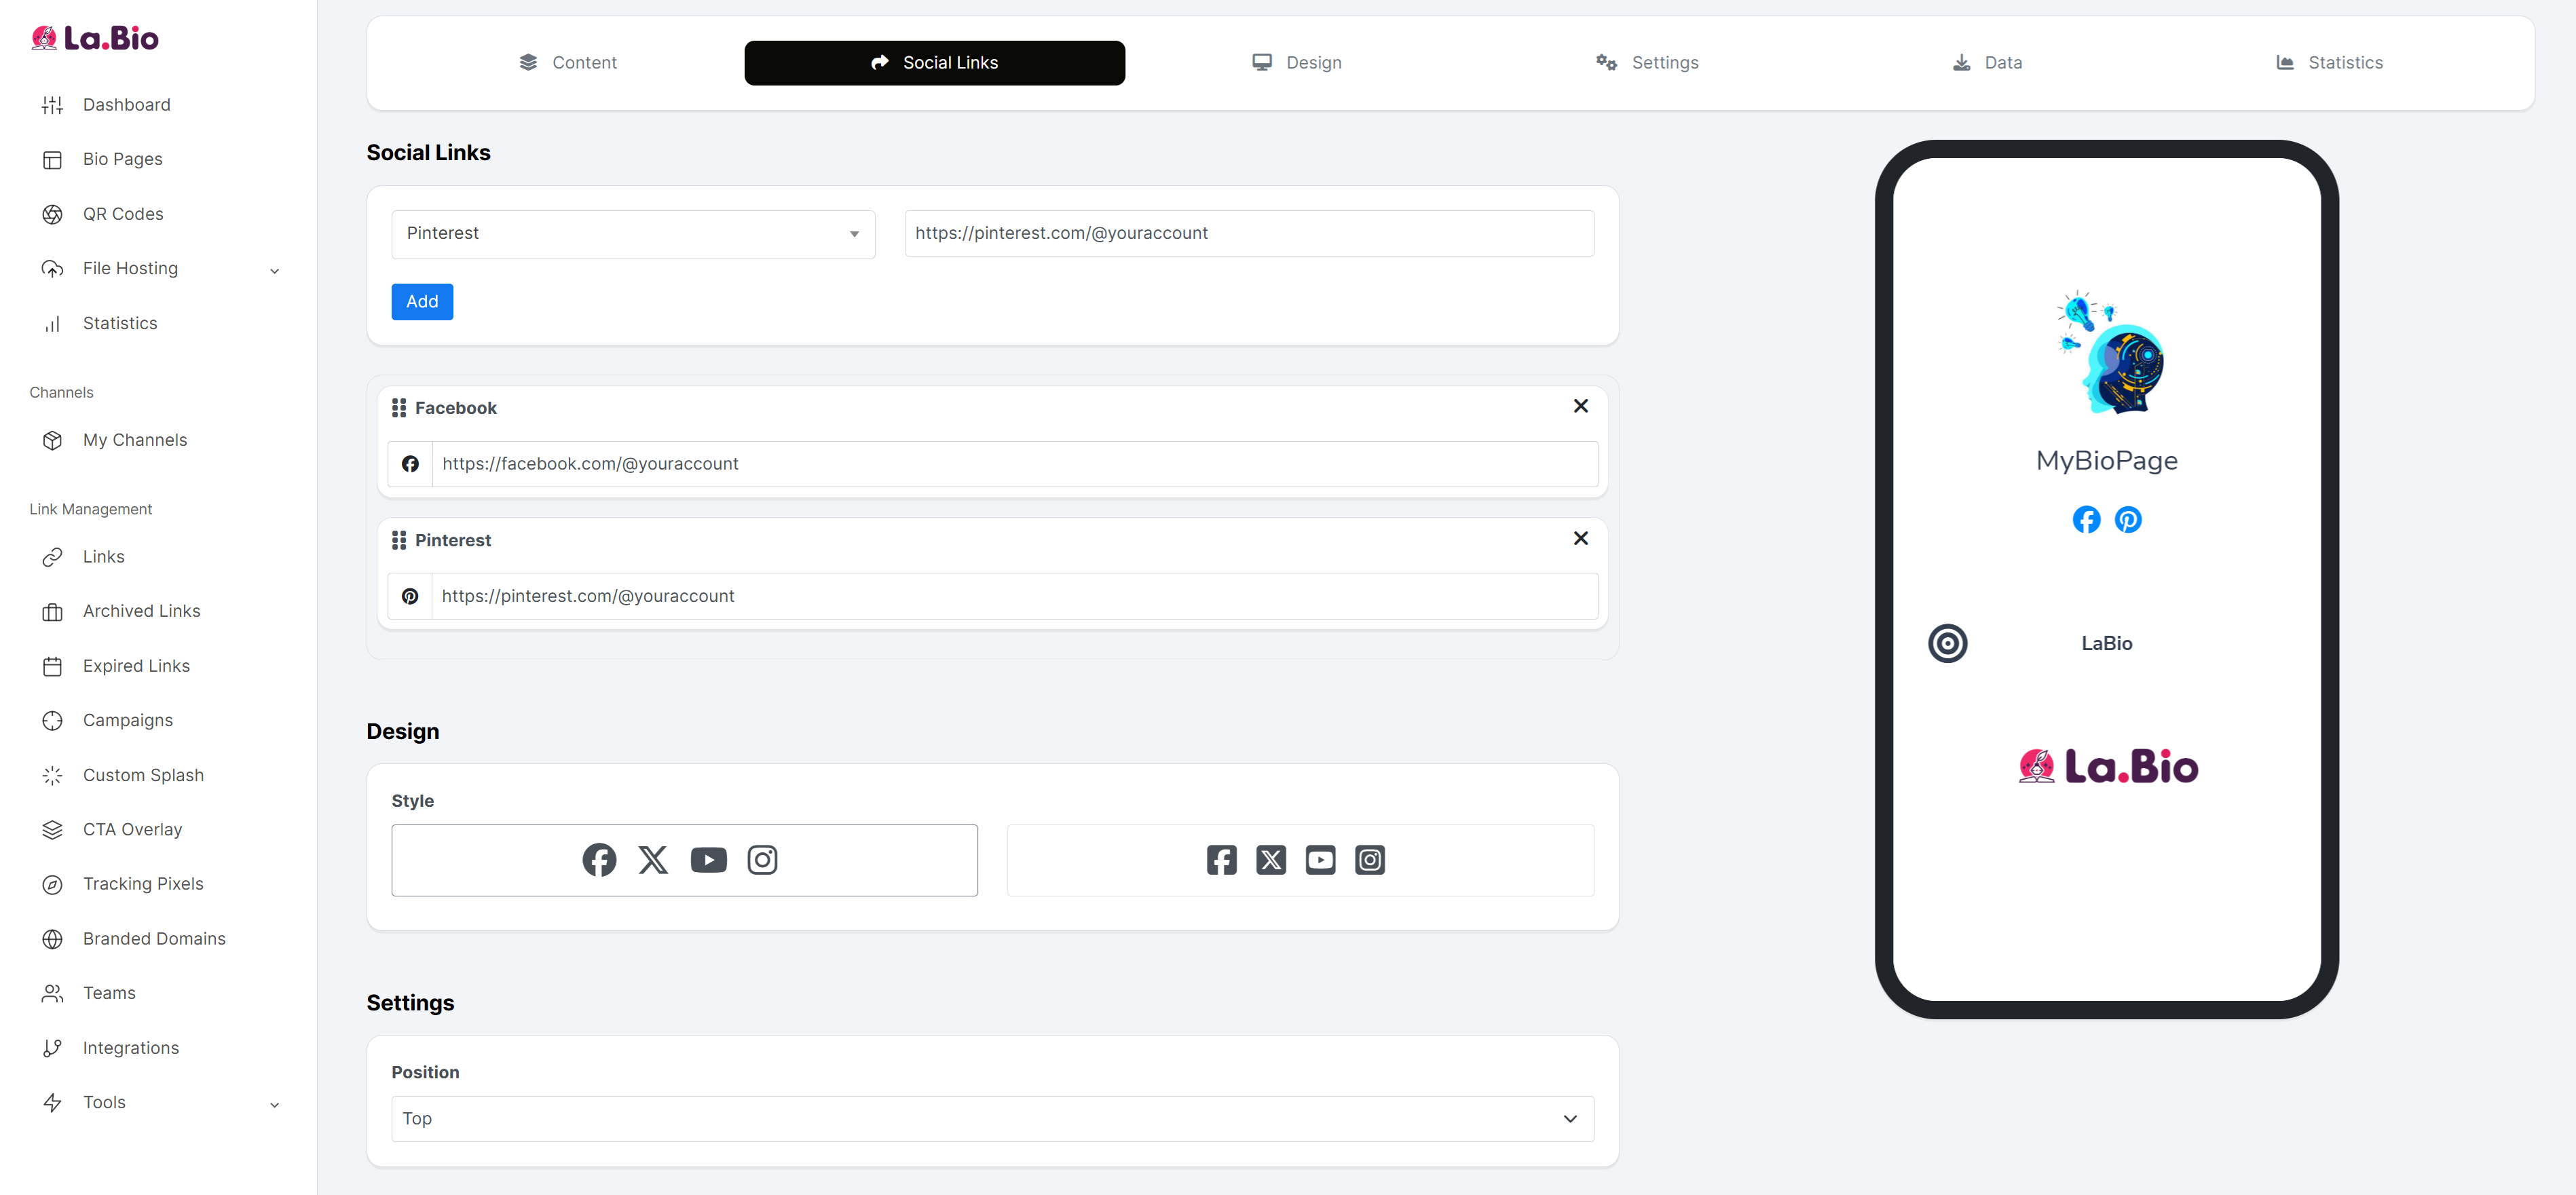2576x1195 pixels.
Task: Remove the Facebook social link
Action: click(1580, 406)
